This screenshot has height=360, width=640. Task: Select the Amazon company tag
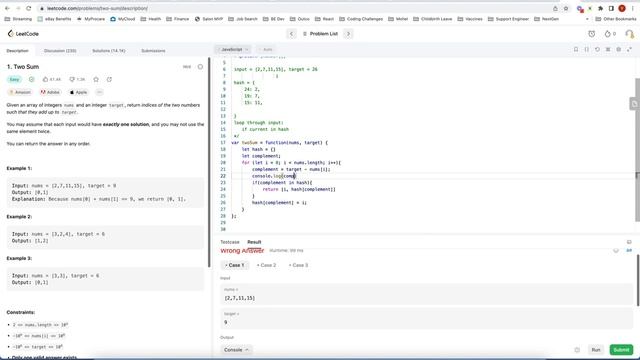tap(20, 92)
